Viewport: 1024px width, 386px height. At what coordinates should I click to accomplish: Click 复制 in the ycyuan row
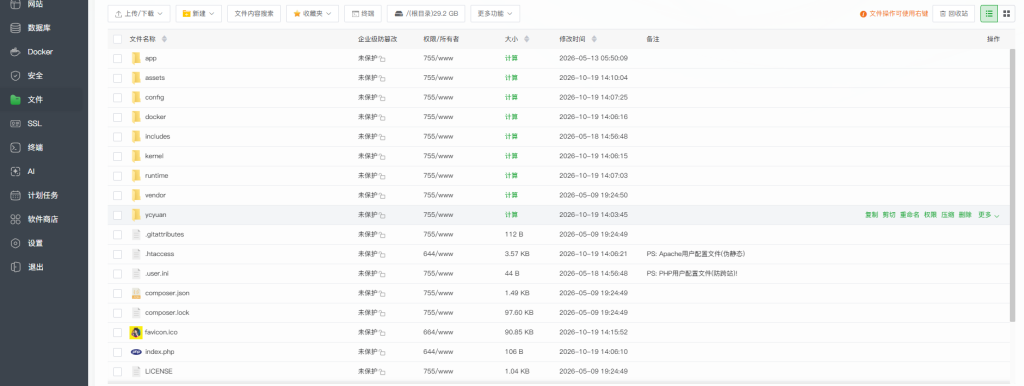click(x=871, y=215)
